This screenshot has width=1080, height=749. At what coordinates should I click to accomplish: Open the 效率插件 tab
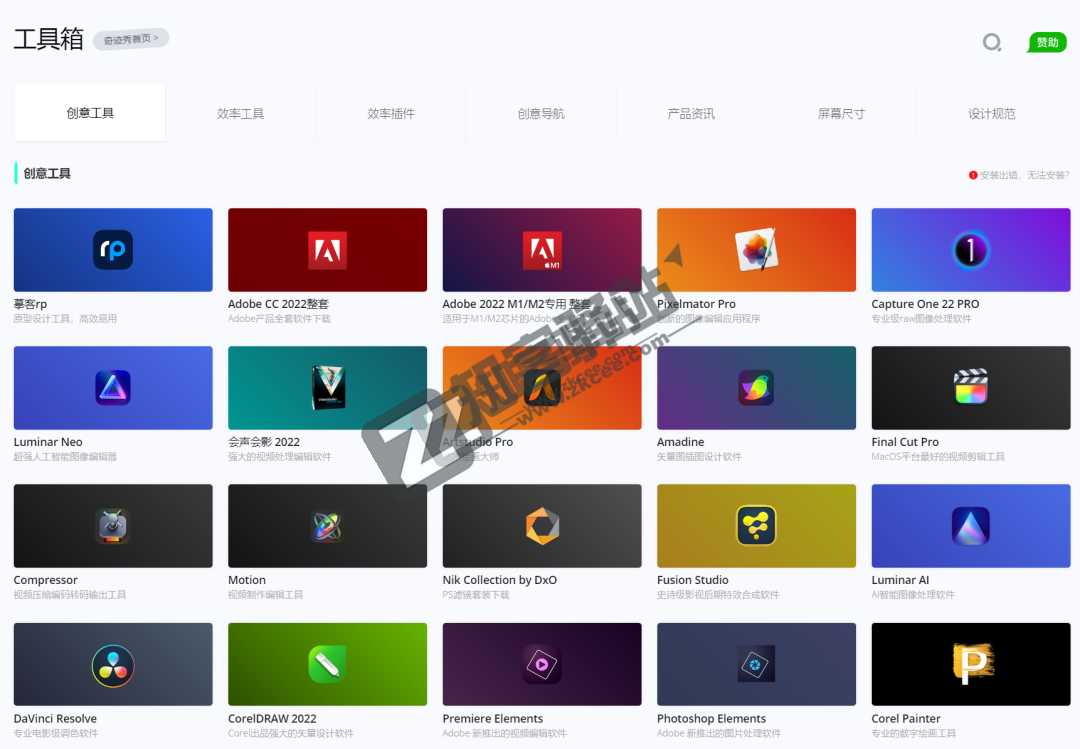(391, 114)
